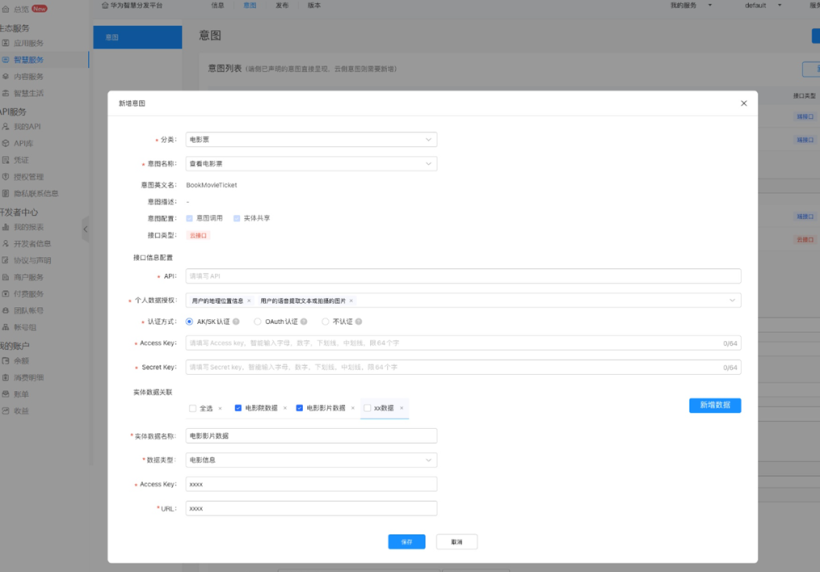The width and height of the screenshot is (820, 572).
Task: Toggle the 意图调用 checkbox
Action: [189, 218]
